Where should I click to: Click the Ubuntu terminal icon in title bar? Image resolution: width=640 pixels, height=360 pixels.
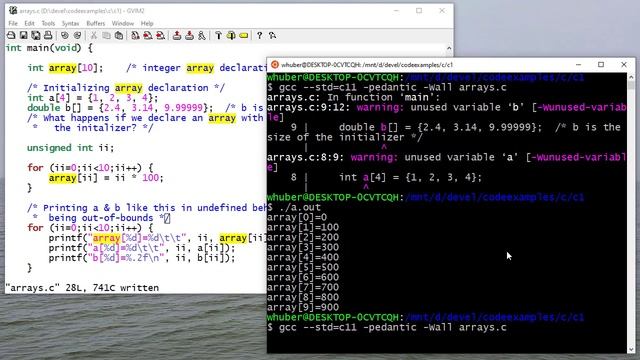pyautogui.click(x=275, y=64)
